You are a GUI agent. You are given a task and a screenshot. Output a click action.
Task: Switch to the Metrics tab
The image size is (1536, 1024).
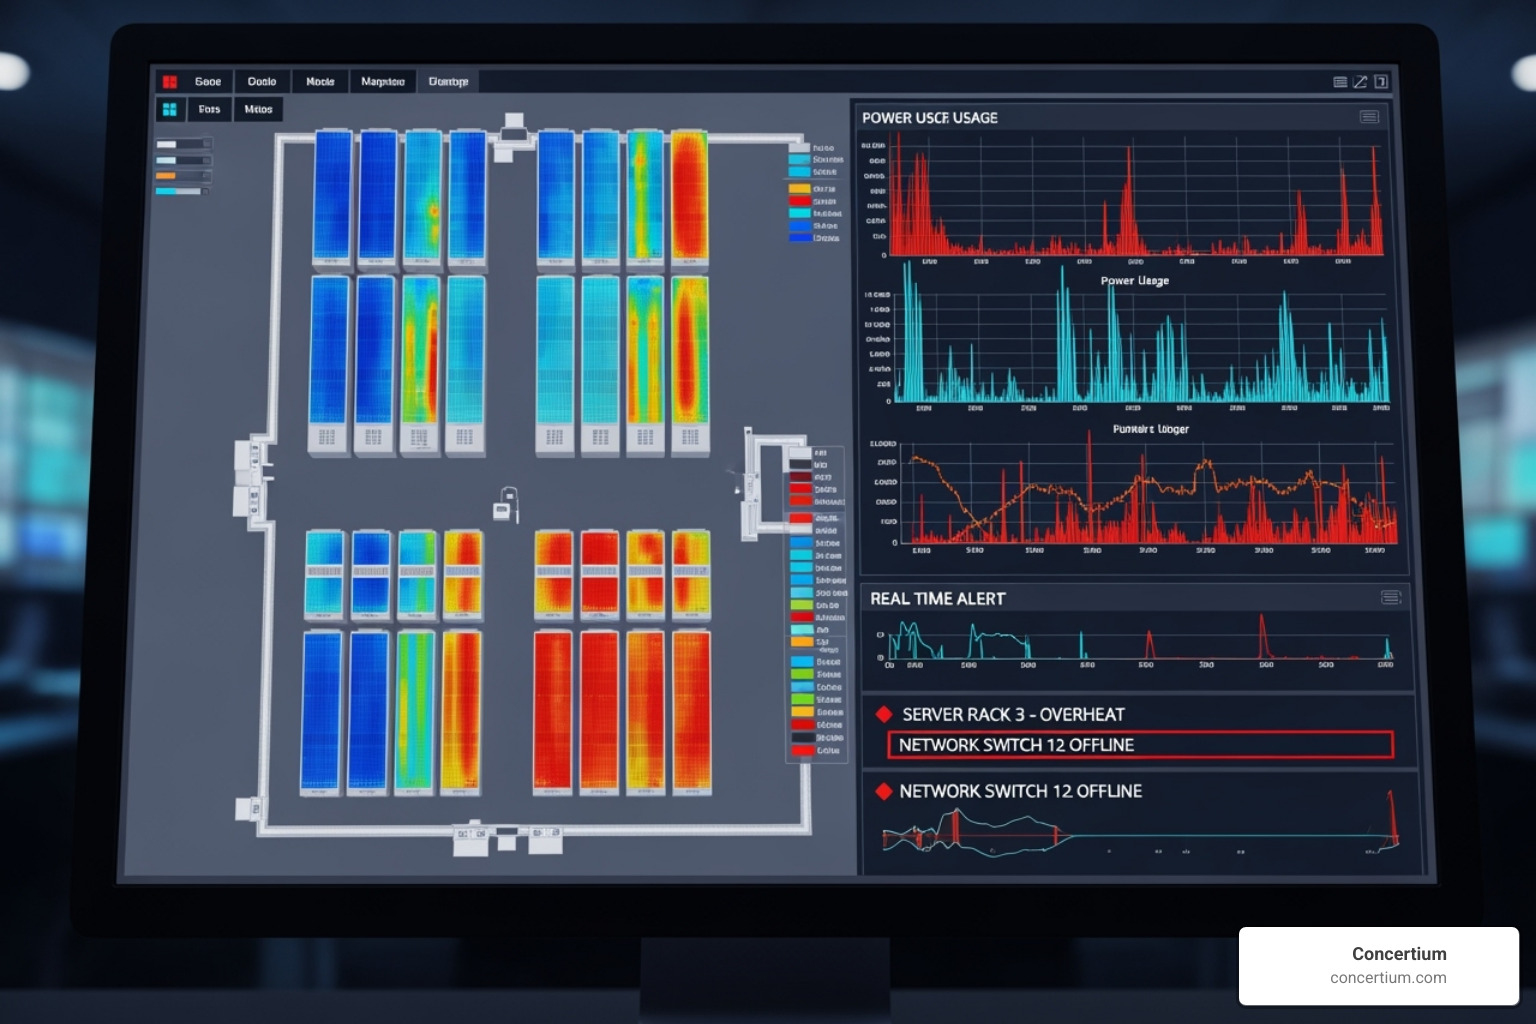tap(257, 109)
